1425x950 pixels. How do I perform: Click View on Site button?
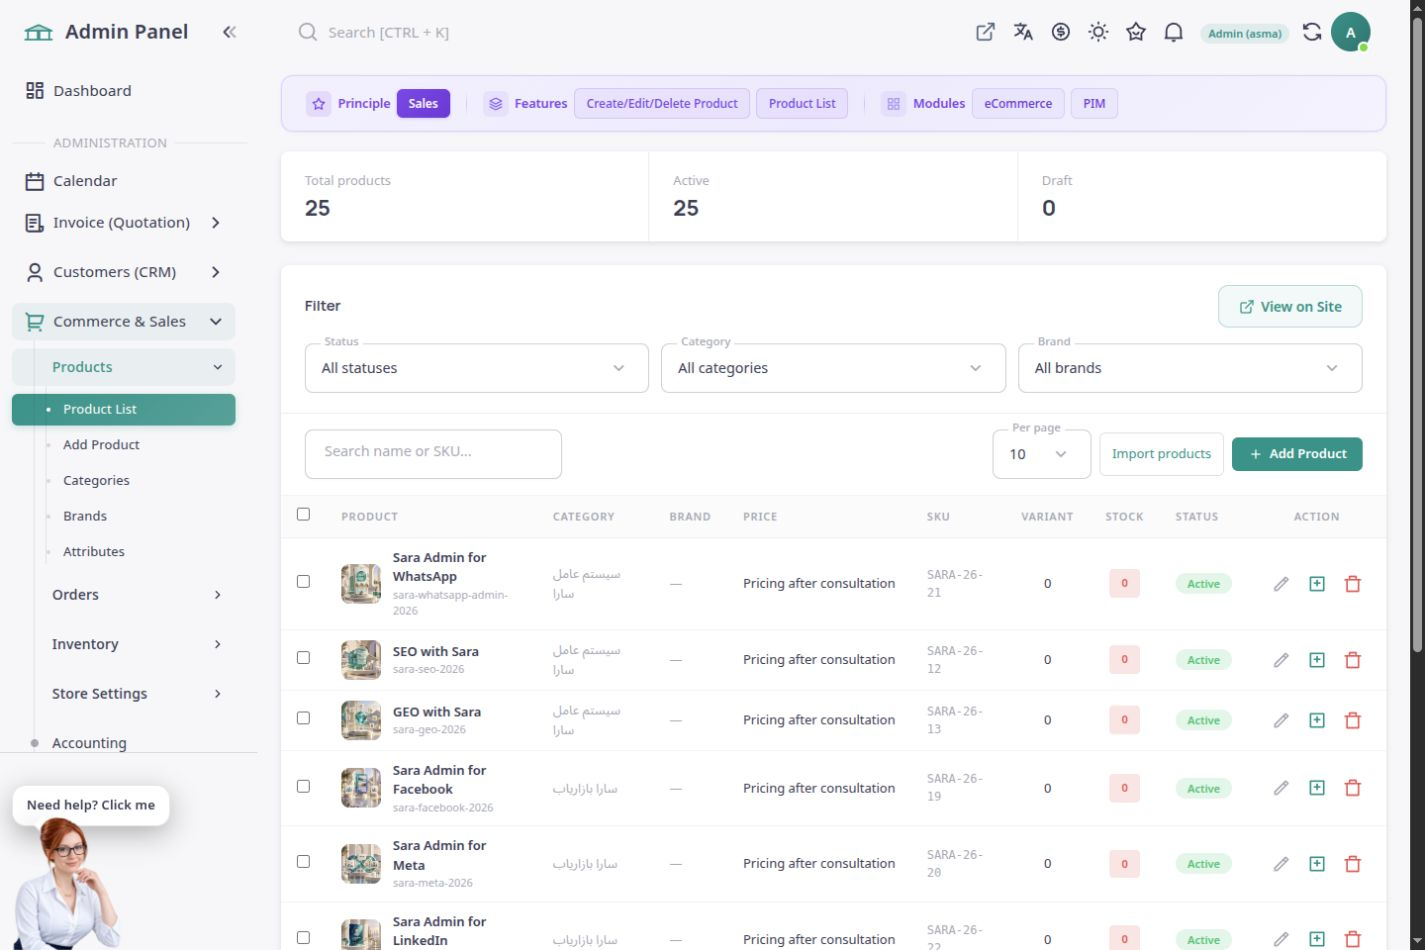(x=1290, y=307)
